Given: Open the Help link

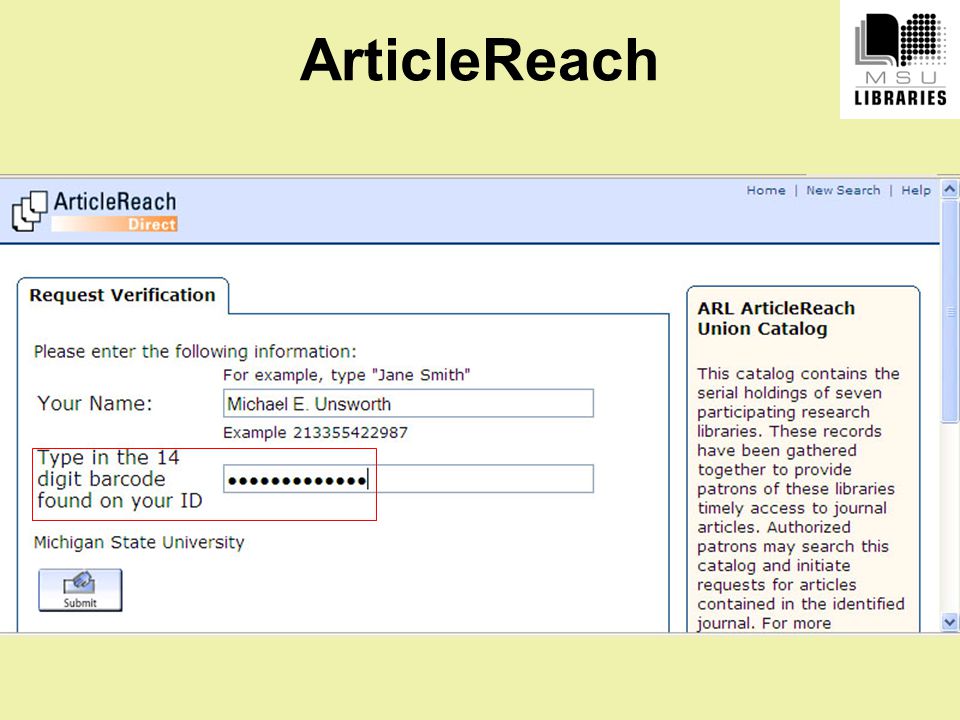Looking at the screenshot, I should 915,190.
